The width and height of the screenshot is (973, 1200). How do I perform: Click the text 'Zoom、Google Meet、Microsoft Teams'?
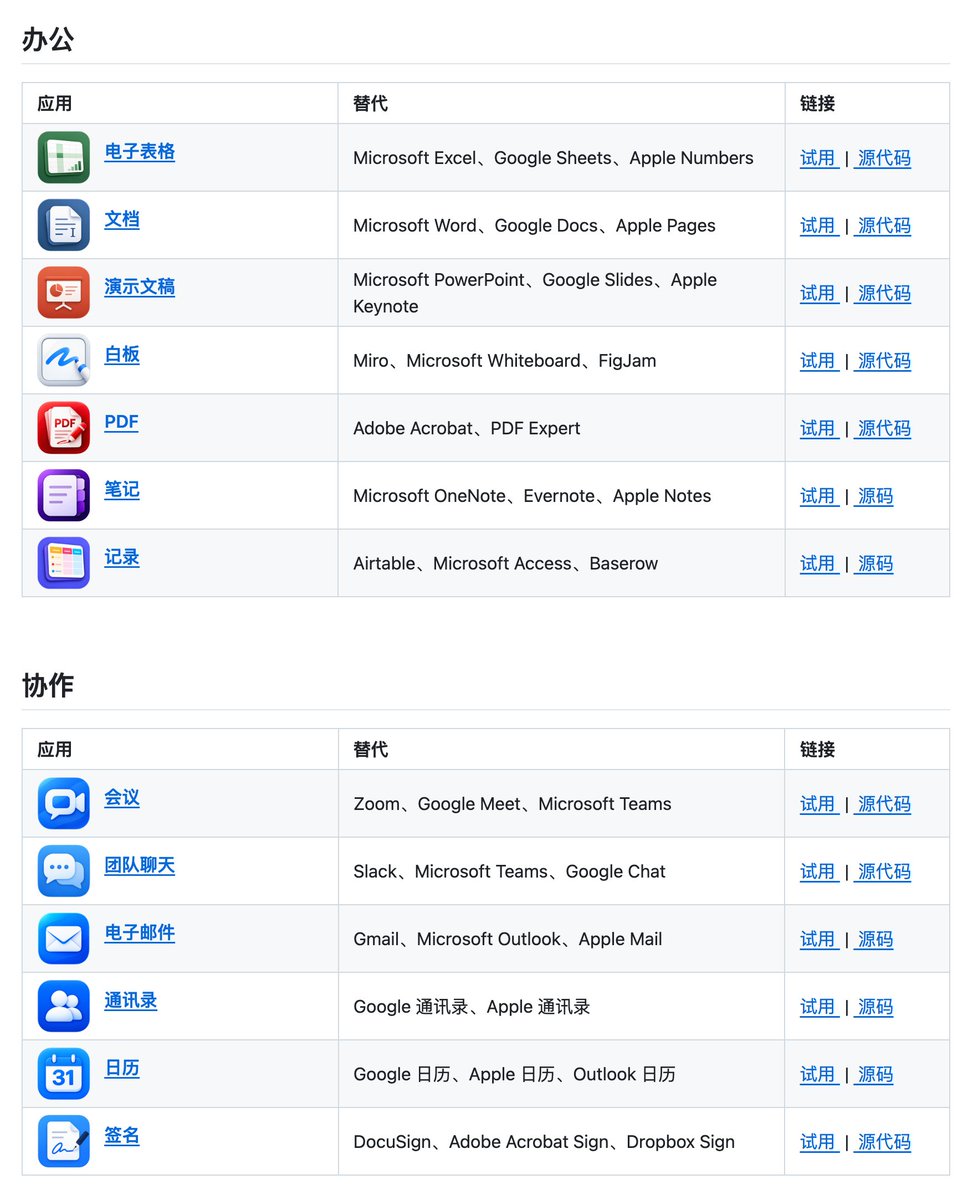[513, 804]
